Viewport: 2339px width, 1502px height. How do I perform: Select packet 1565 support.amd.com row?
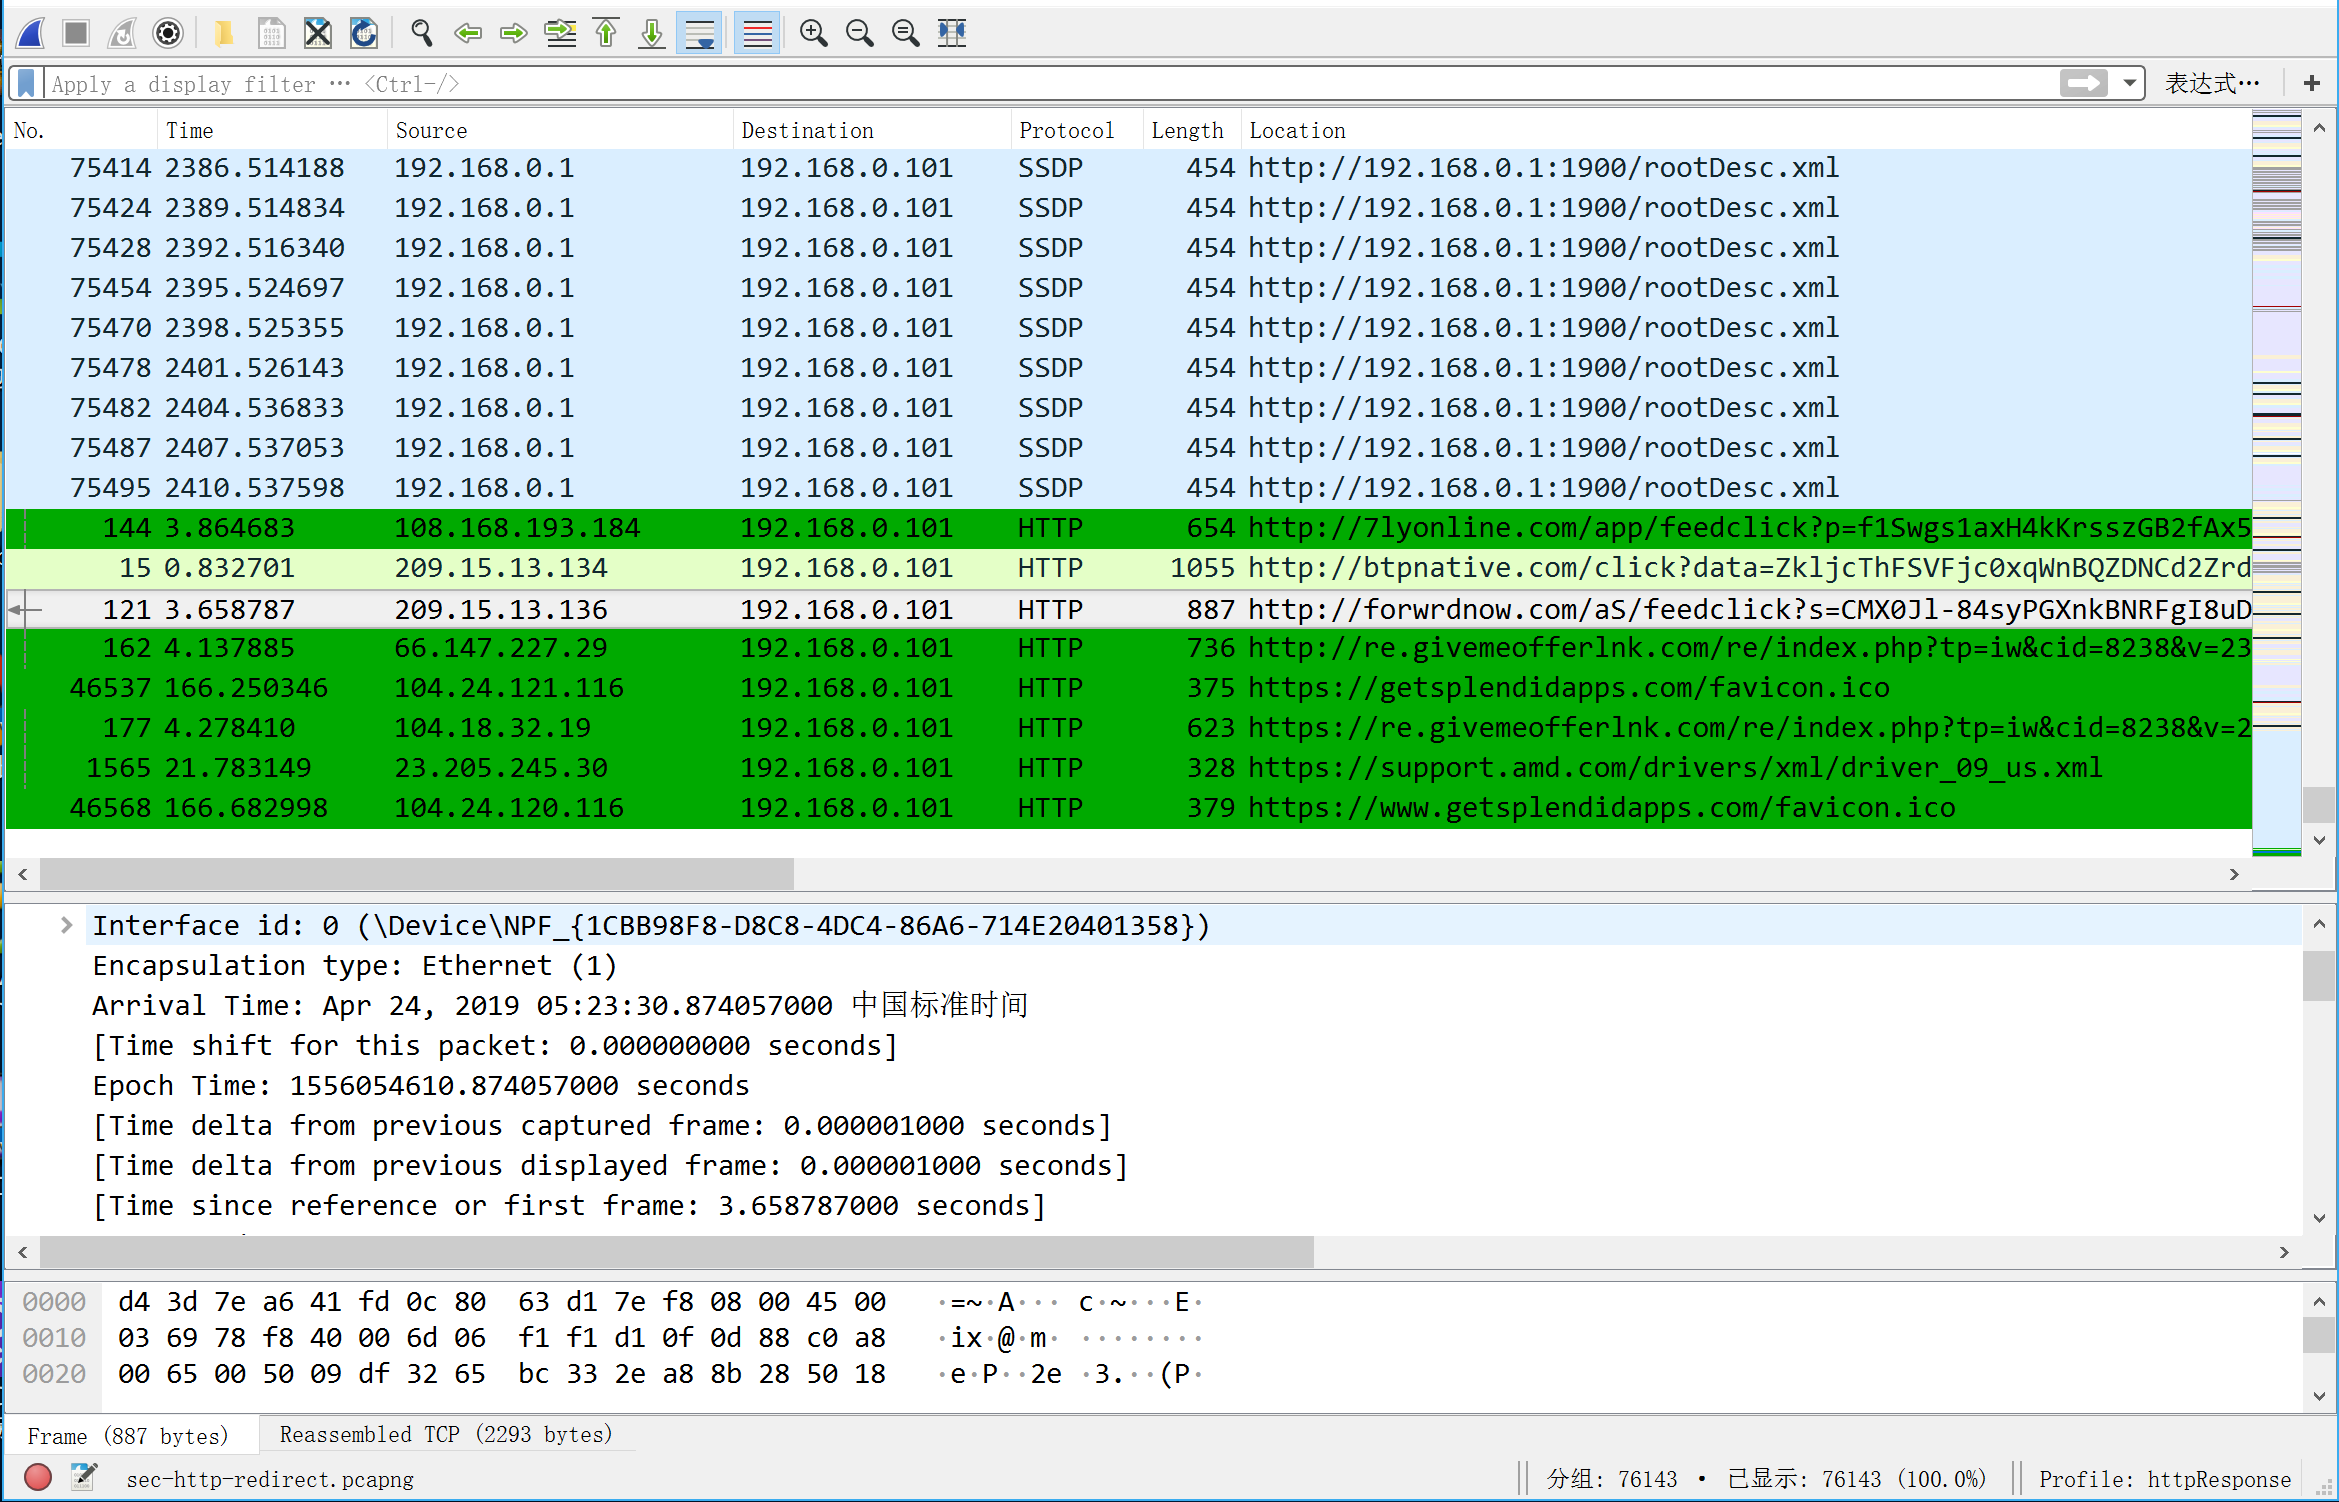tap(1128, 768)
